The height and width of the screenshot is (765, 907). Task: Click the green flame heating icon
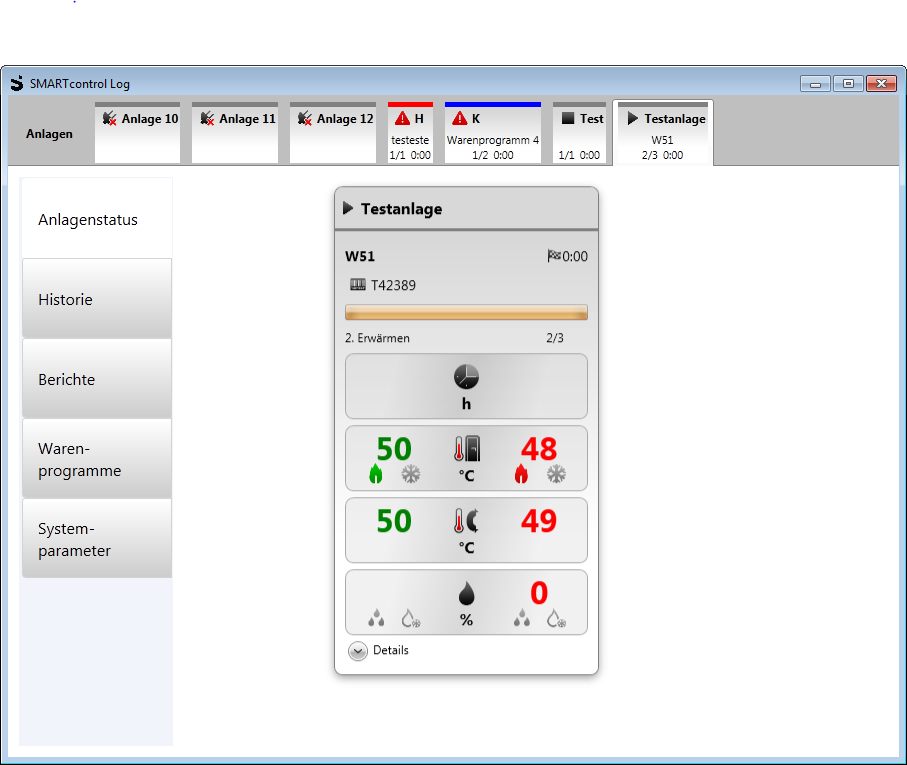376,475
